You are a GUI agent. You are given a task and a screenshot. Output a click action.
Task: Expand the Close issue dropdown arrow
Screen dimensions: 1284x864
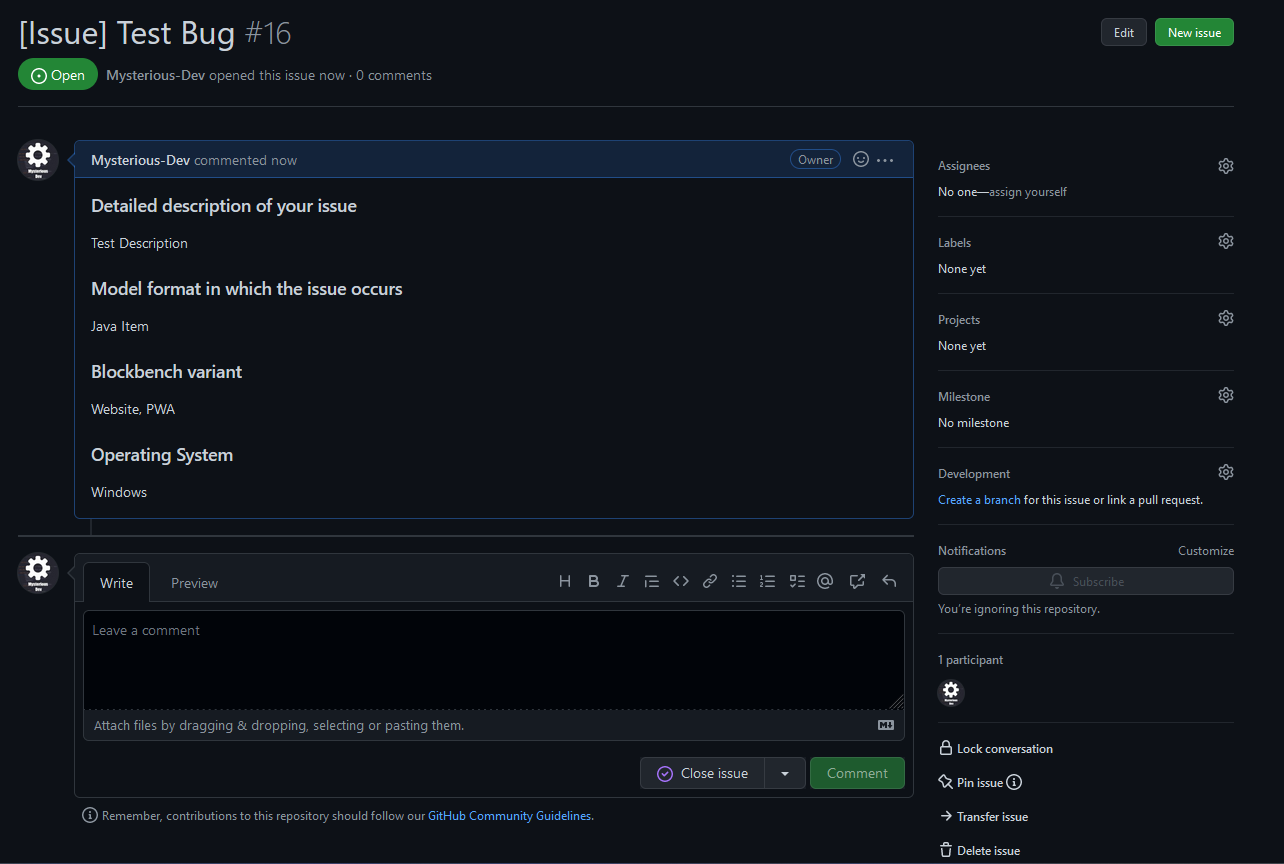[785, 773]
